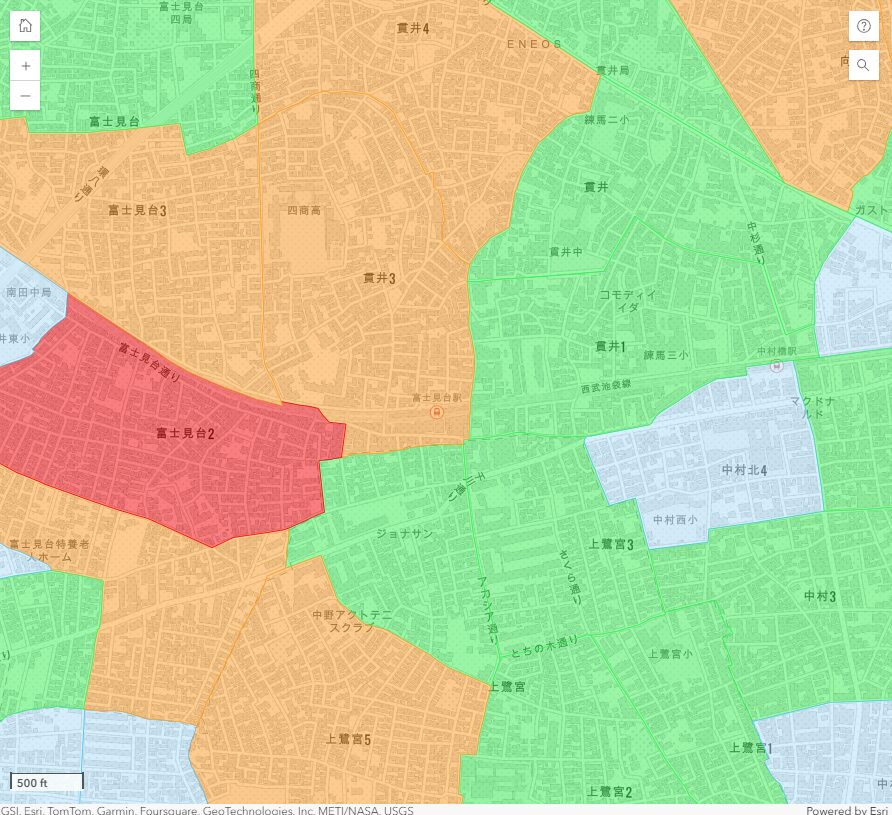The image size is (892, 815).
Task: Open the Powered by Esri link
Action: click(847, 809)
